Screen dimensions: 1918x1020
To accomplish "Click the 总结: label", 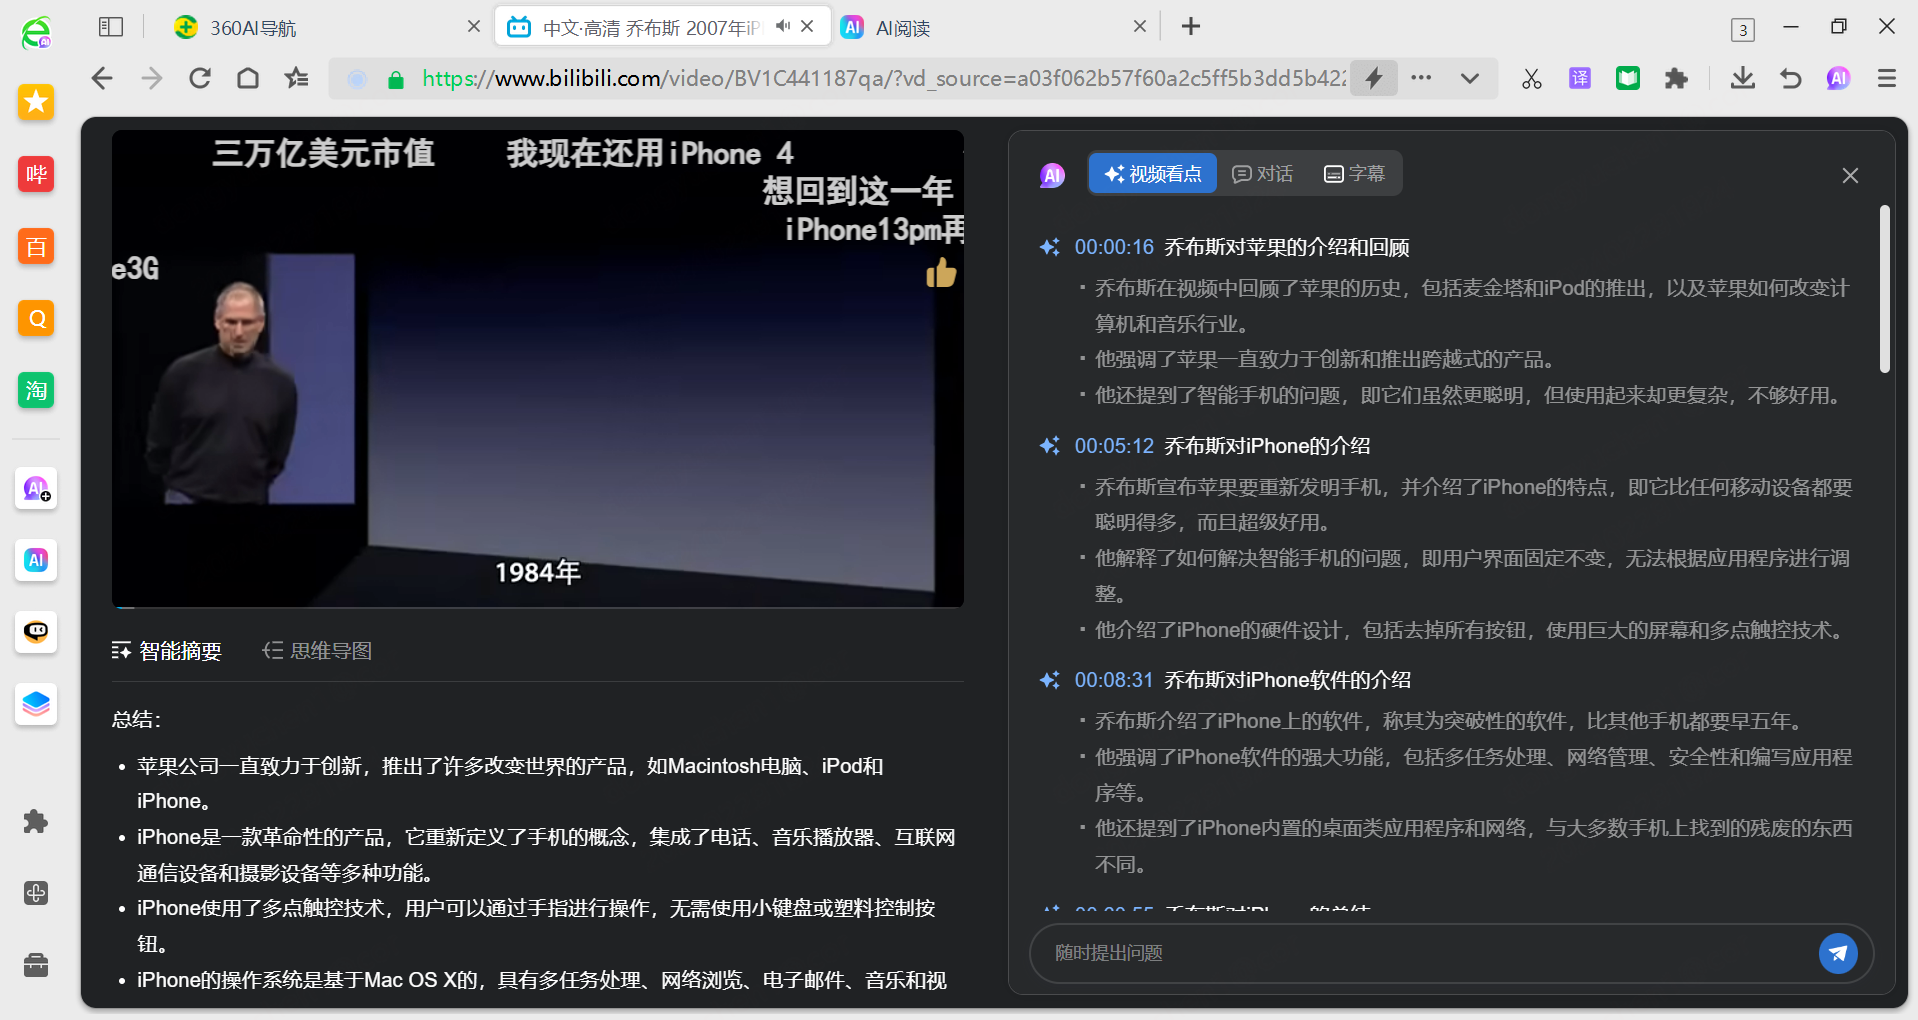I will point(137,719).
